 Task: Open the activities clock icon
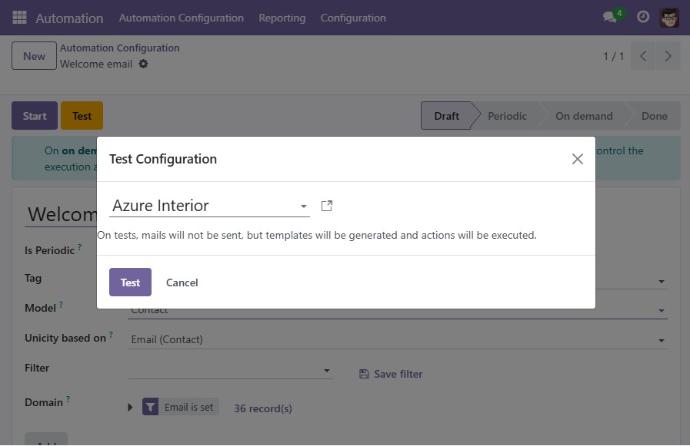pyautogui.click(x=643, y=17)
